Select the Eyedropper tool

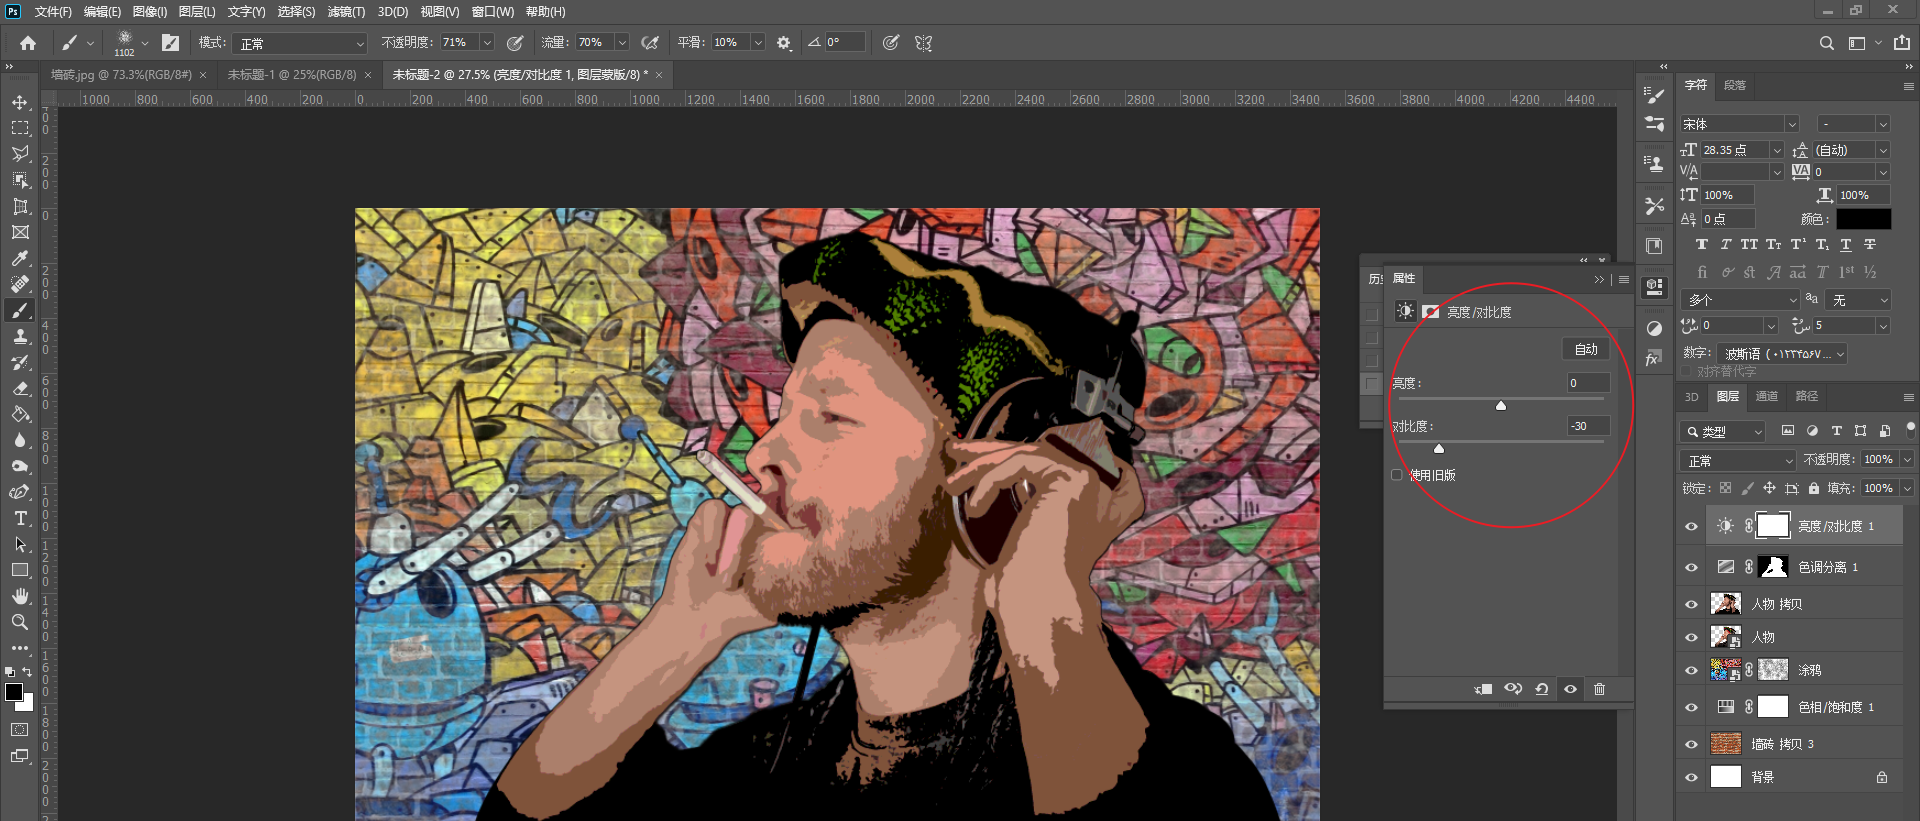click(x=20, y=258)
